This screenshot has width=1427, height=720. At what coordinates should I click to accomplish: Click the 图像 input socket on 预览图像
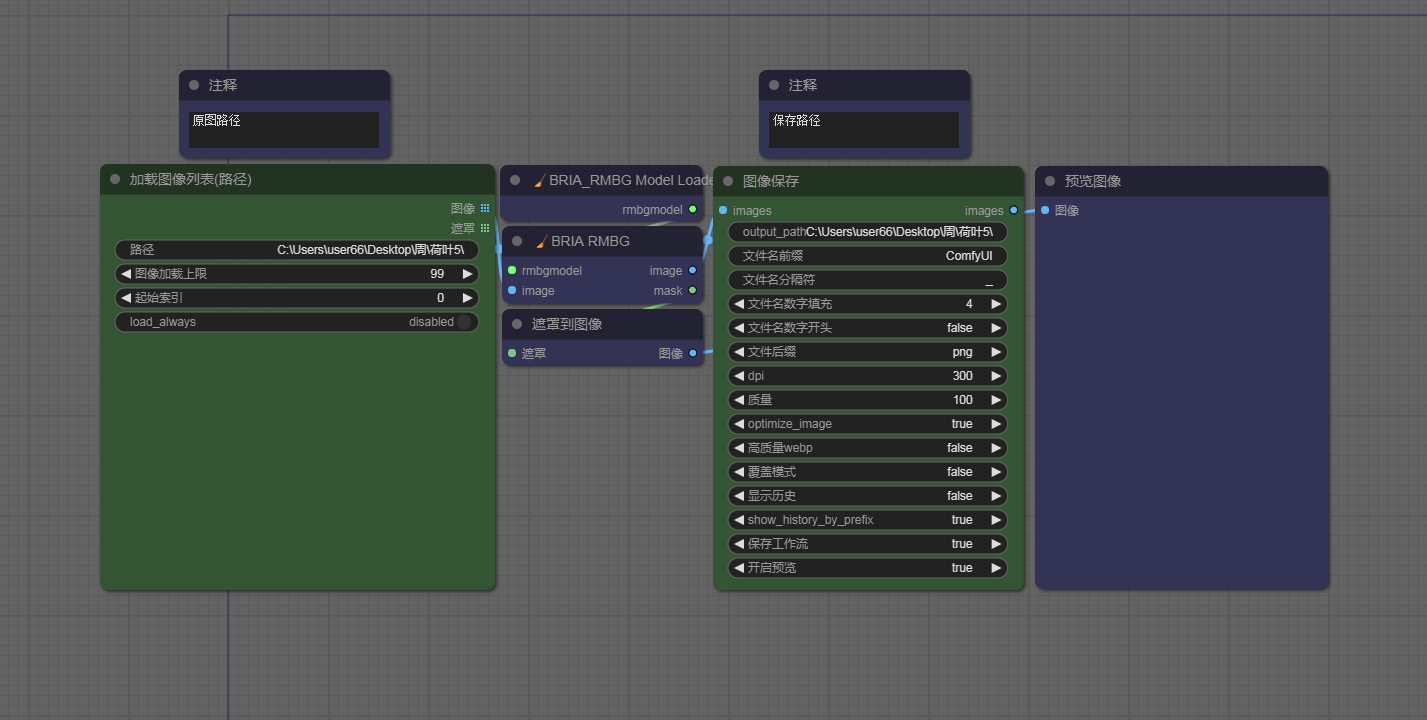(x=1045, y=210)
